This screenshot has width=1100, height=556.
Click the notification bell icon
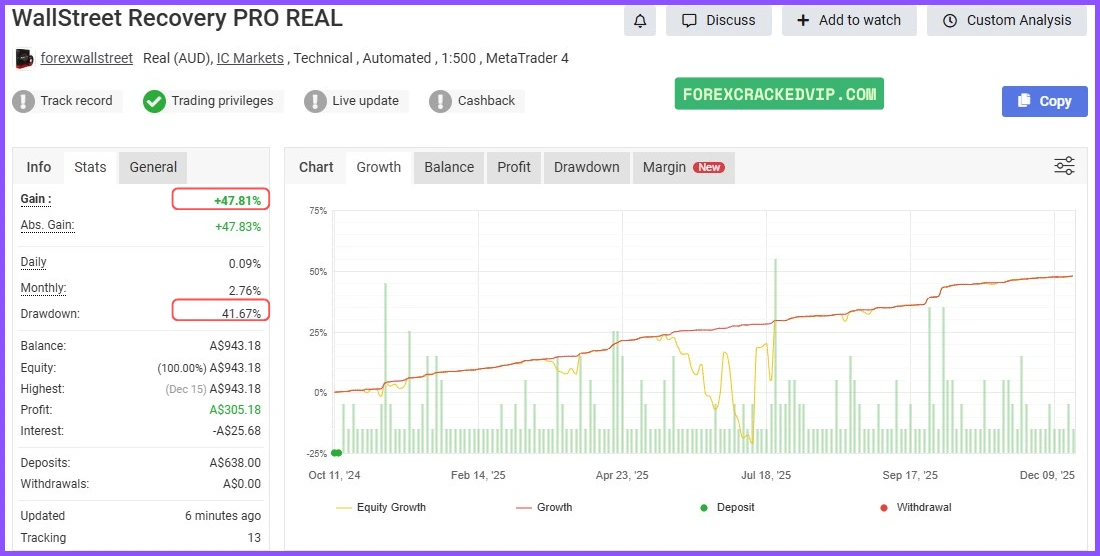(x=640, y=20)
